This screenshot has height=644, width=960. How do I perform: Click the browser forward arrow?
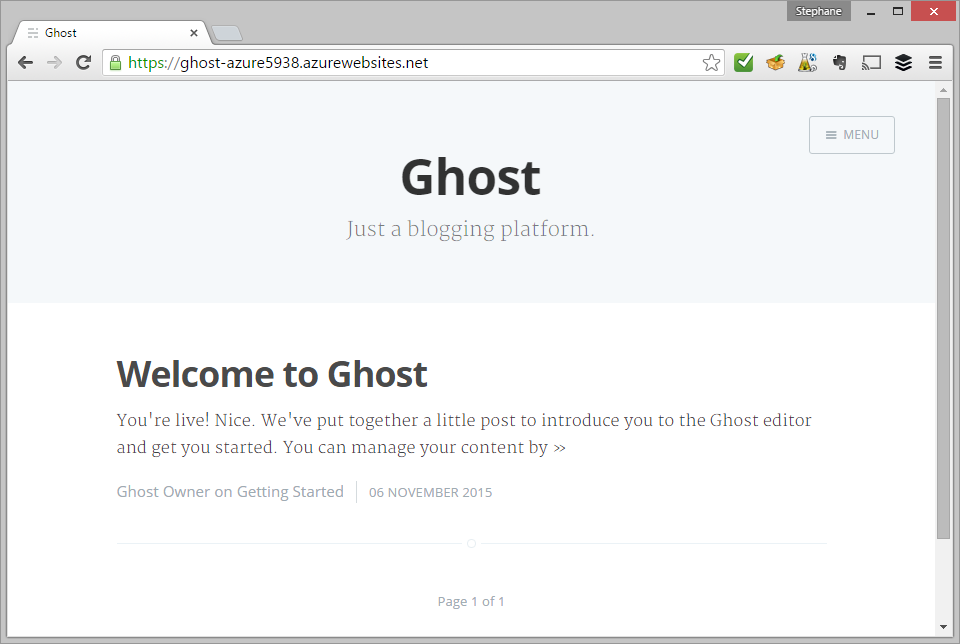[54, 62]
